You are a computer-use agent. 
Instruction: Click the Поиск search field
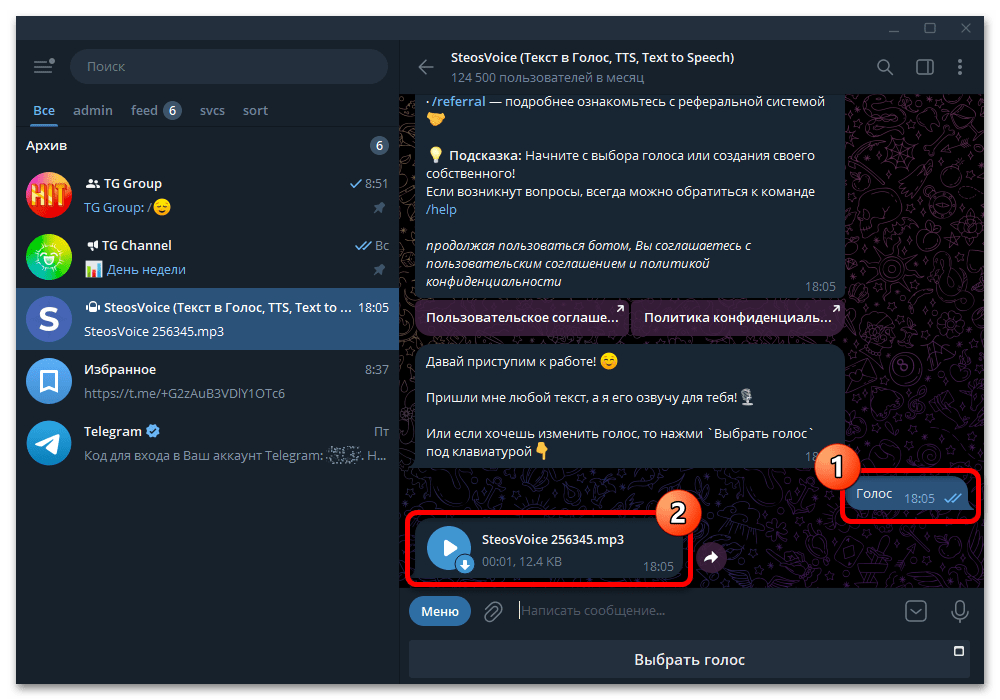click(x=229, y=66)
